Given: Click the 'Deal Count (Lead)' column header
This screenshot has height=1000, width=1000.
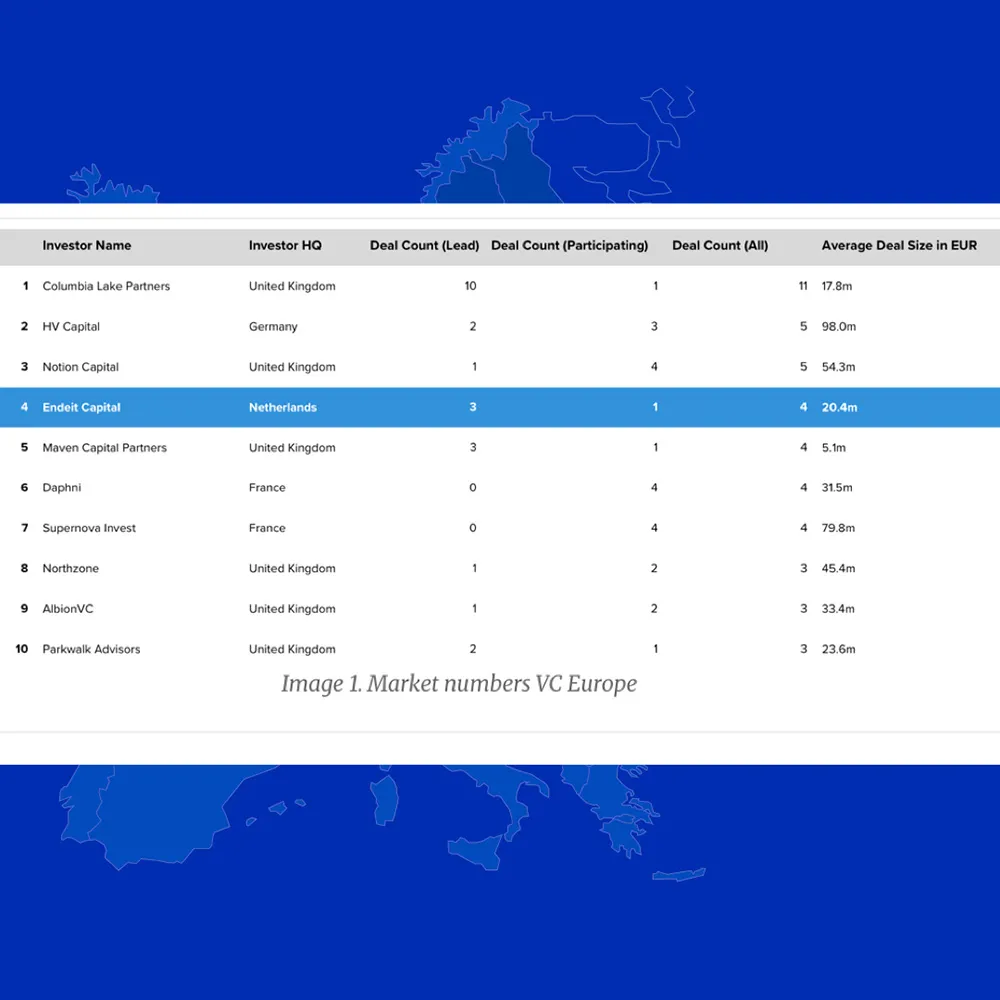Looking at the screenshot, I should pos(424,246).
